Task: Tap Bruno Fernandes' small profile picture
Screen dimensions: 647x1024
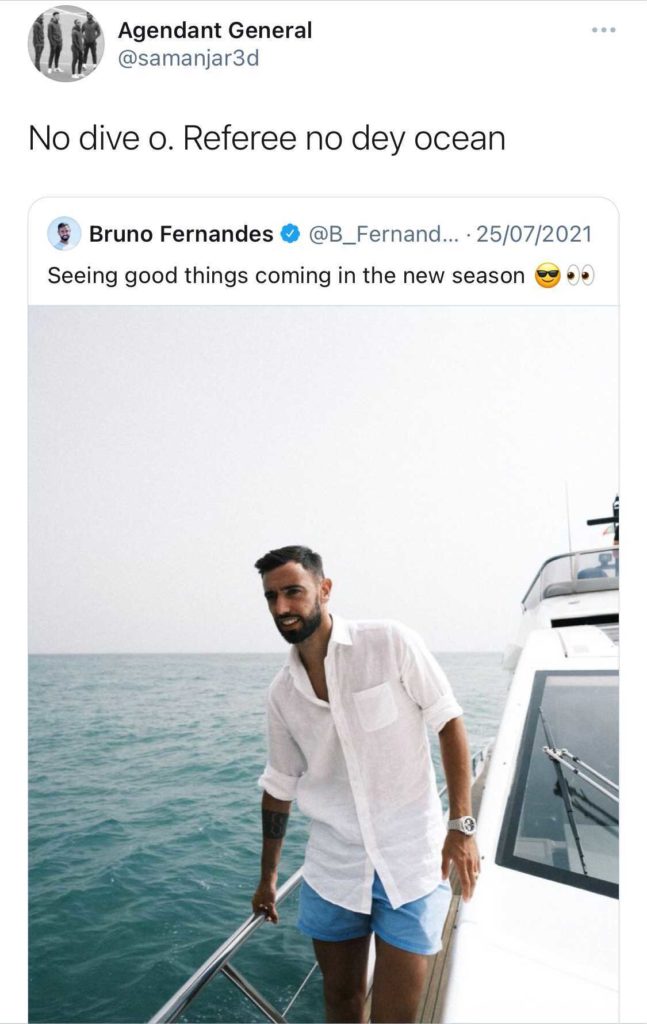Action: 64,234
